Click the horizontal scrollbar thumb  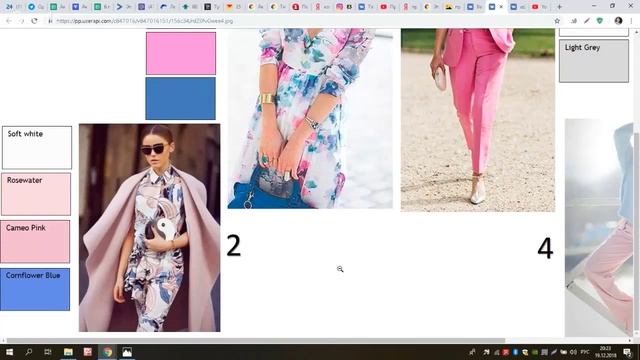[256, 340]
